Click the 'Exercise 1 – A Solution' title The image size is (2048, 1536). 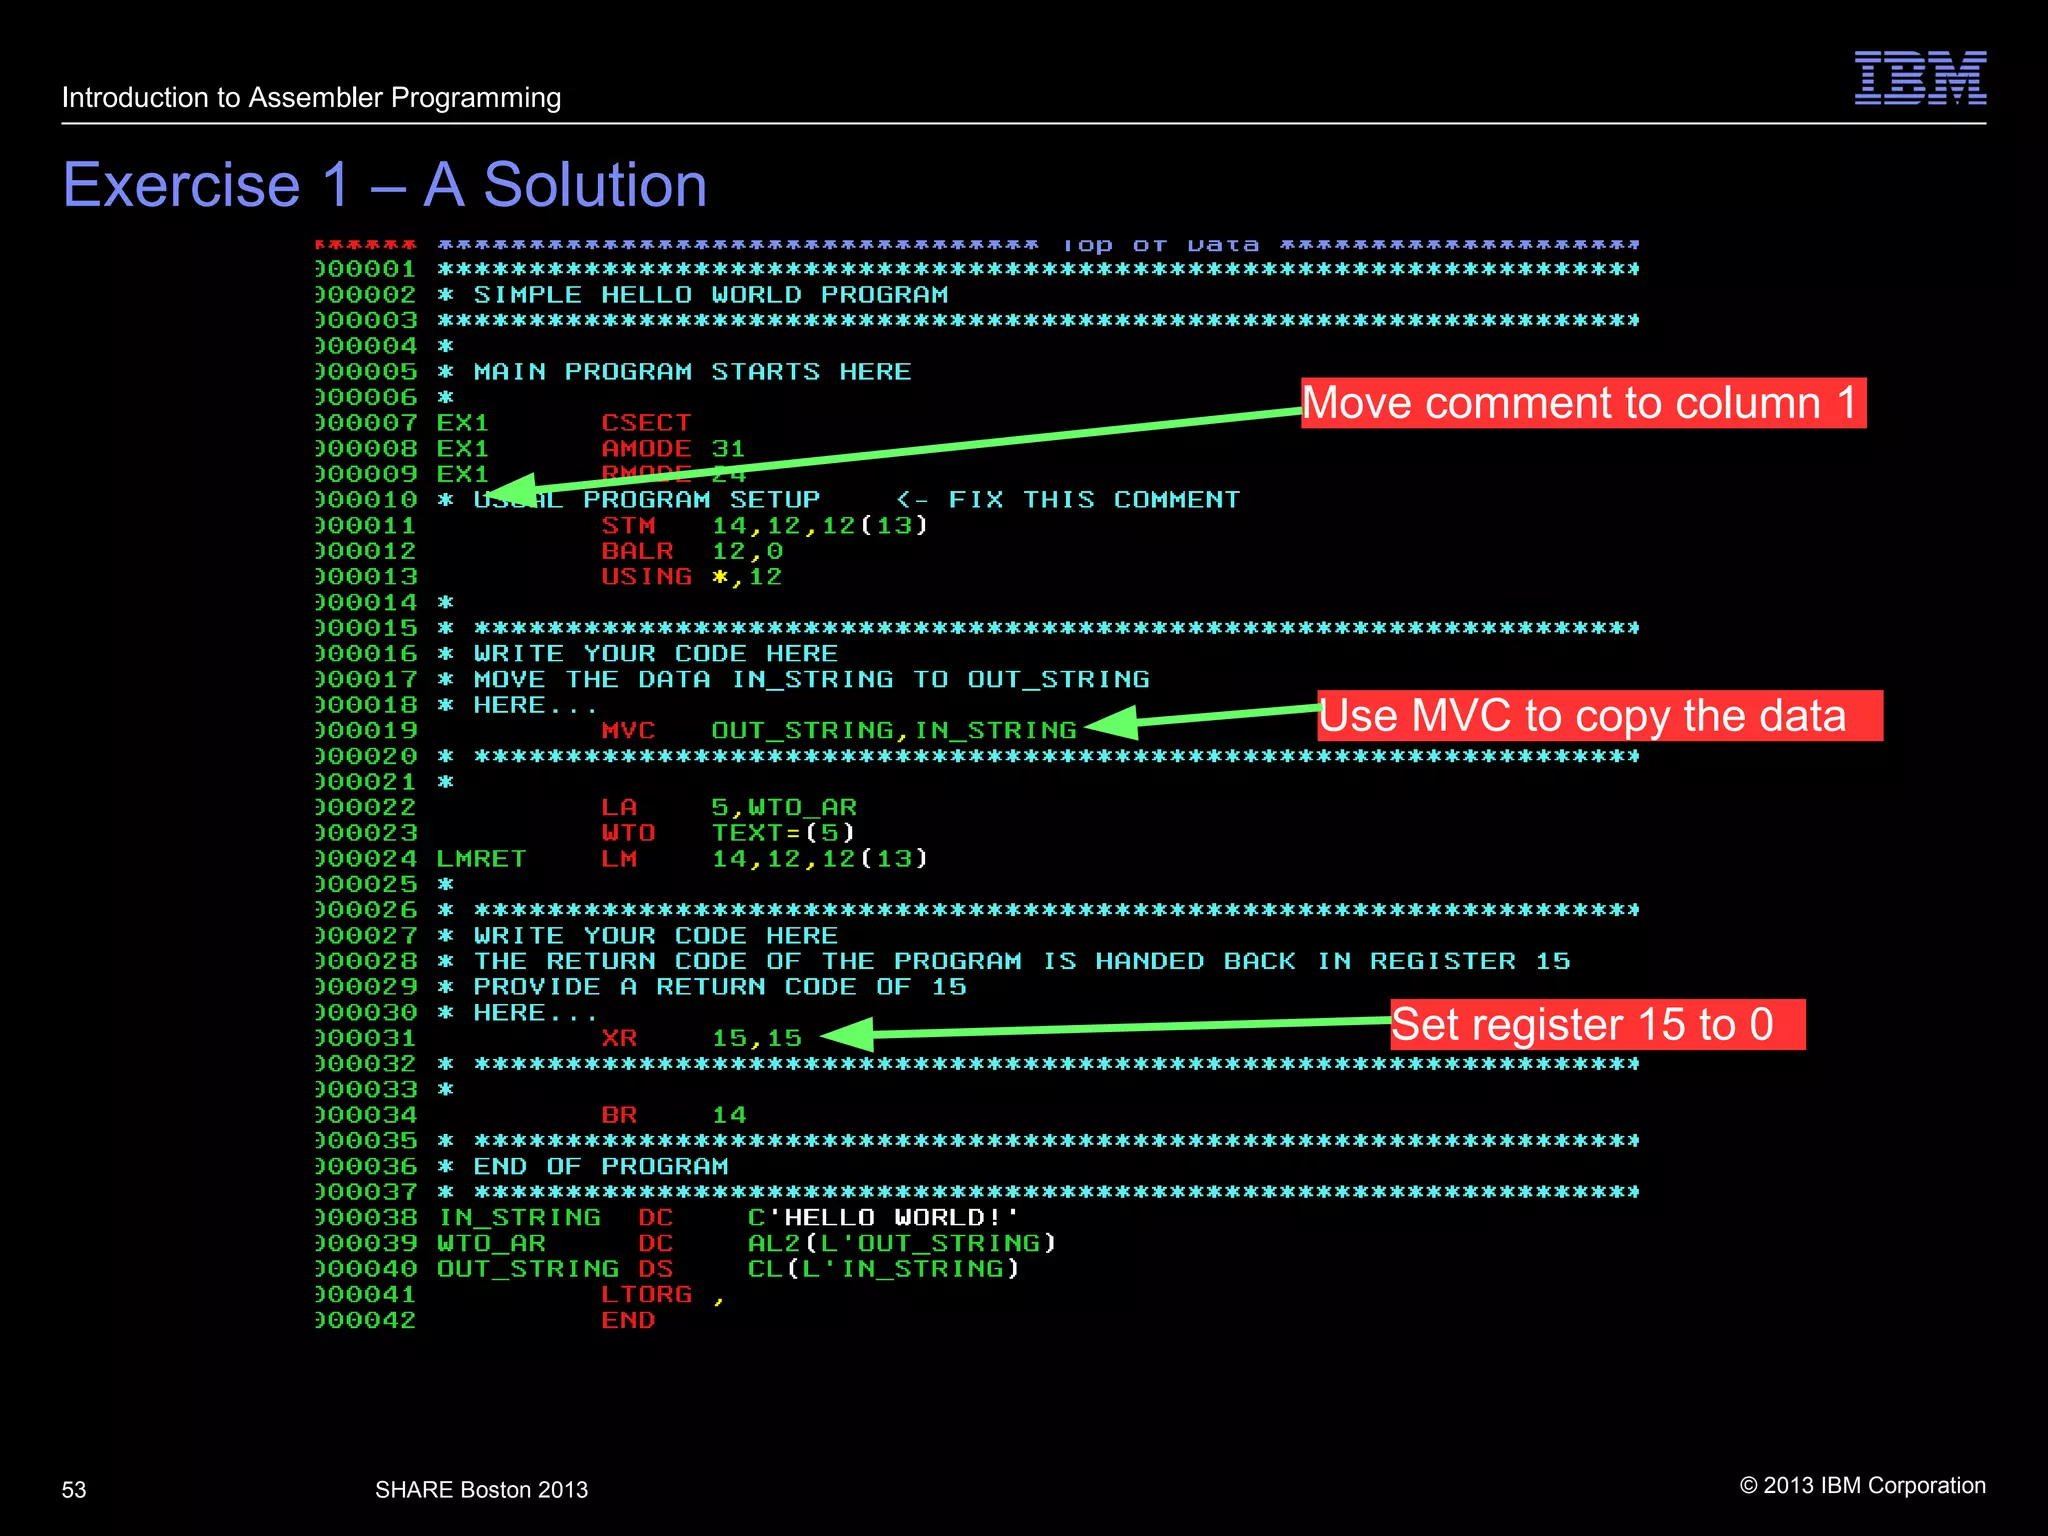[x=385, y=185]
